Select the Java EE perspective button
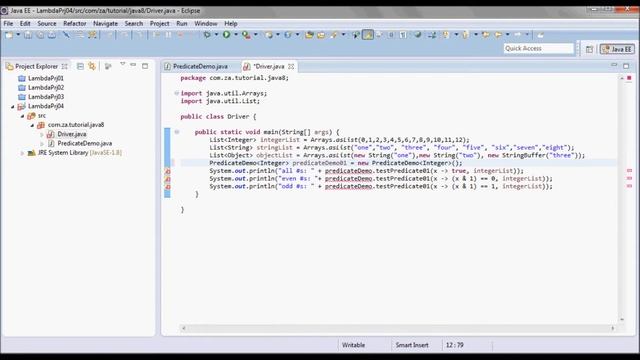 tap(617, 49)
